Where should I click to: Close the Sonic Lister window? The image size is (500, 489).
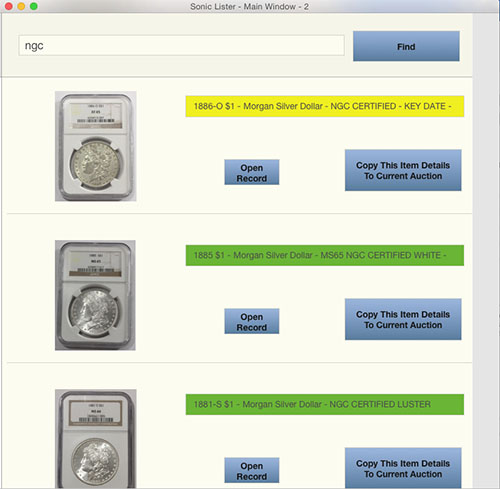[9, 6]
